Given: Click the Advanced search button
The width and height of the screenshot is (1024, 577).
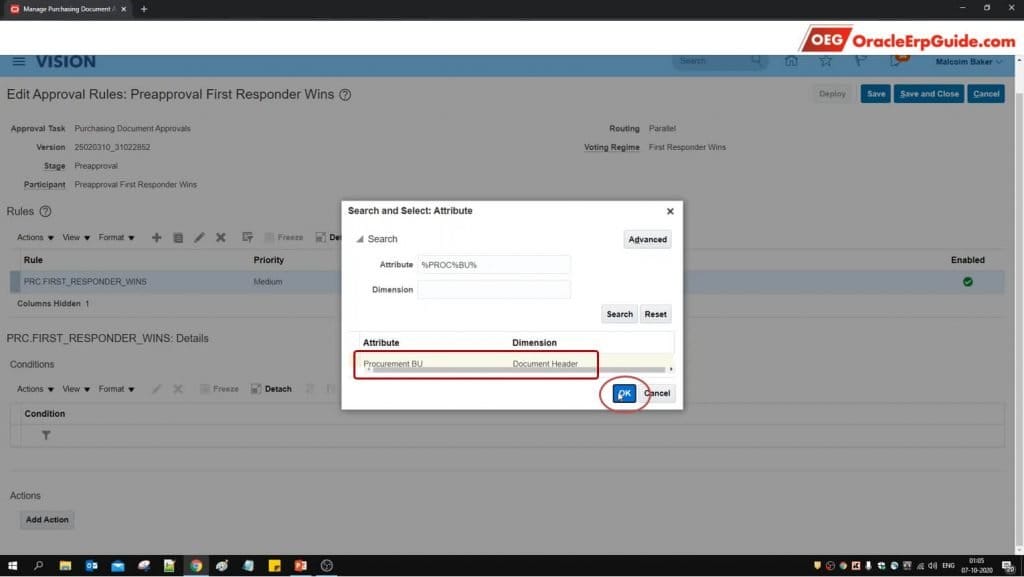Looking at the screenshot, I should 647,240.
